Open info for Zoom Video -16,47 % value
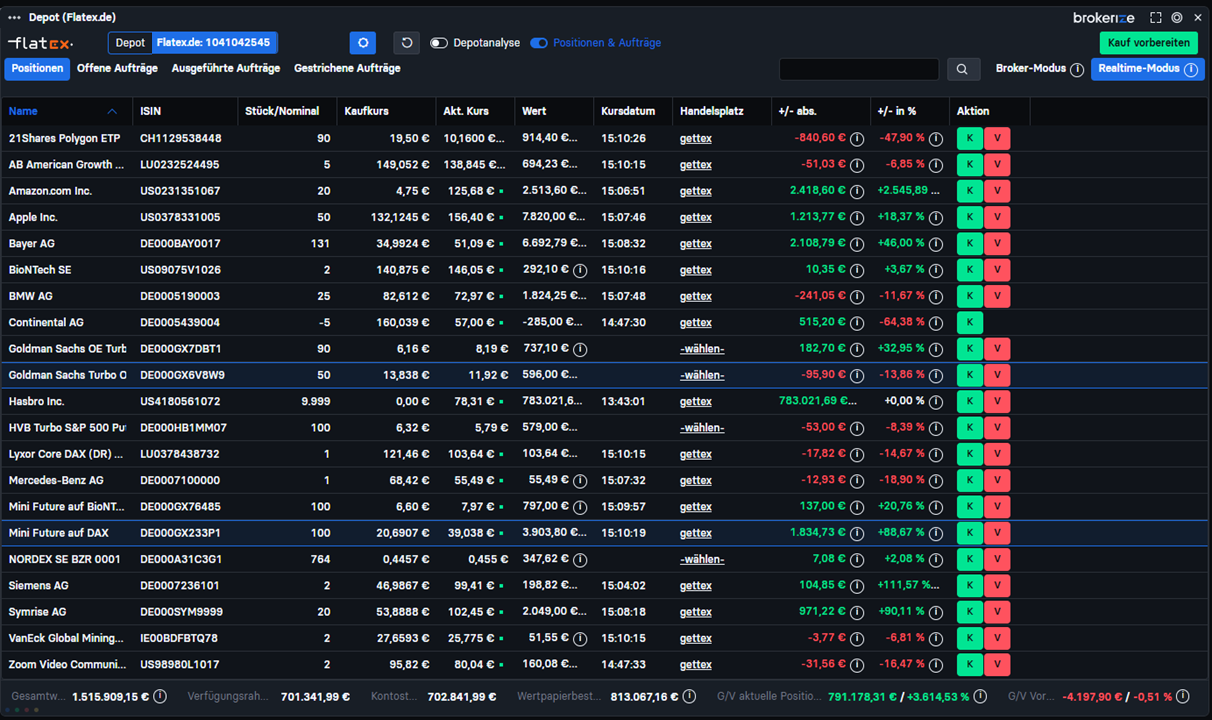 (x=936, y=664)
